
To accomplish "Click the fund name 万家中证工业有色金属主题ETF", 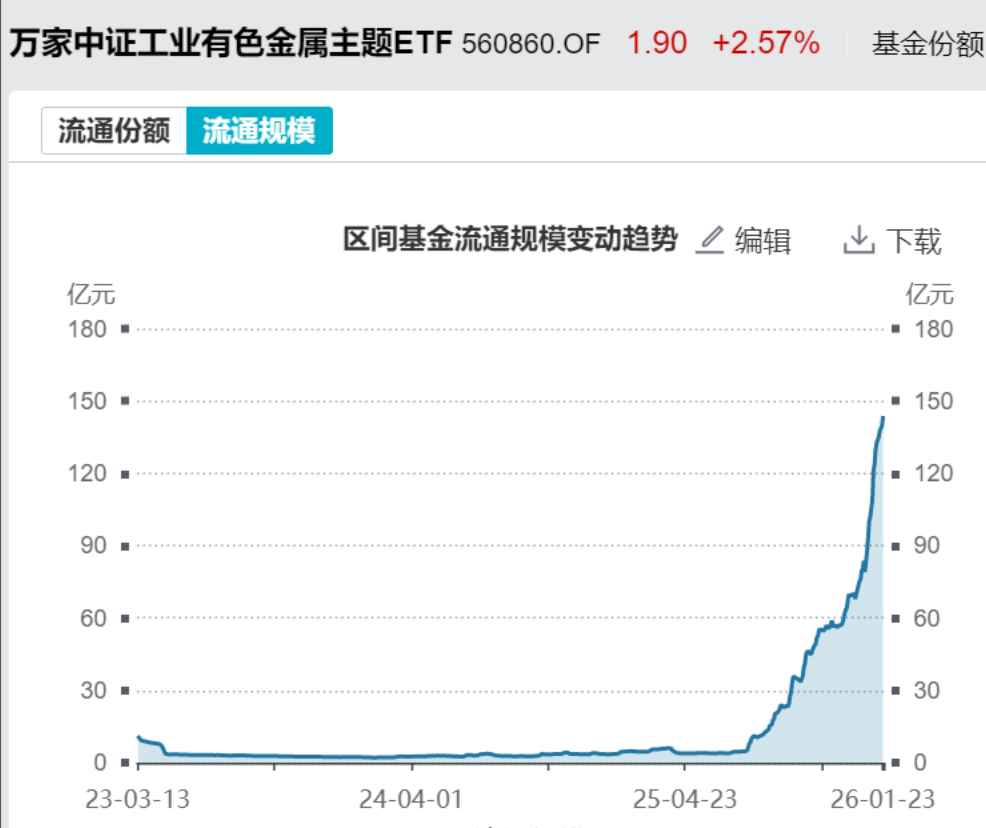I will [230, 44].
